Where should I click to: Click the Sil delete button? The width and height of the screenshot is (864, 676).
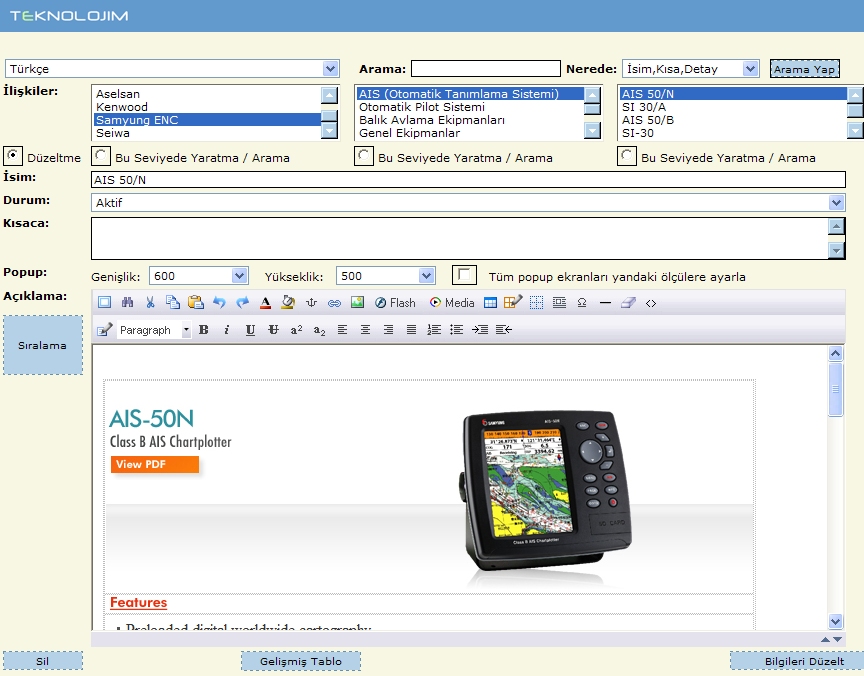(x=43, y=661)
